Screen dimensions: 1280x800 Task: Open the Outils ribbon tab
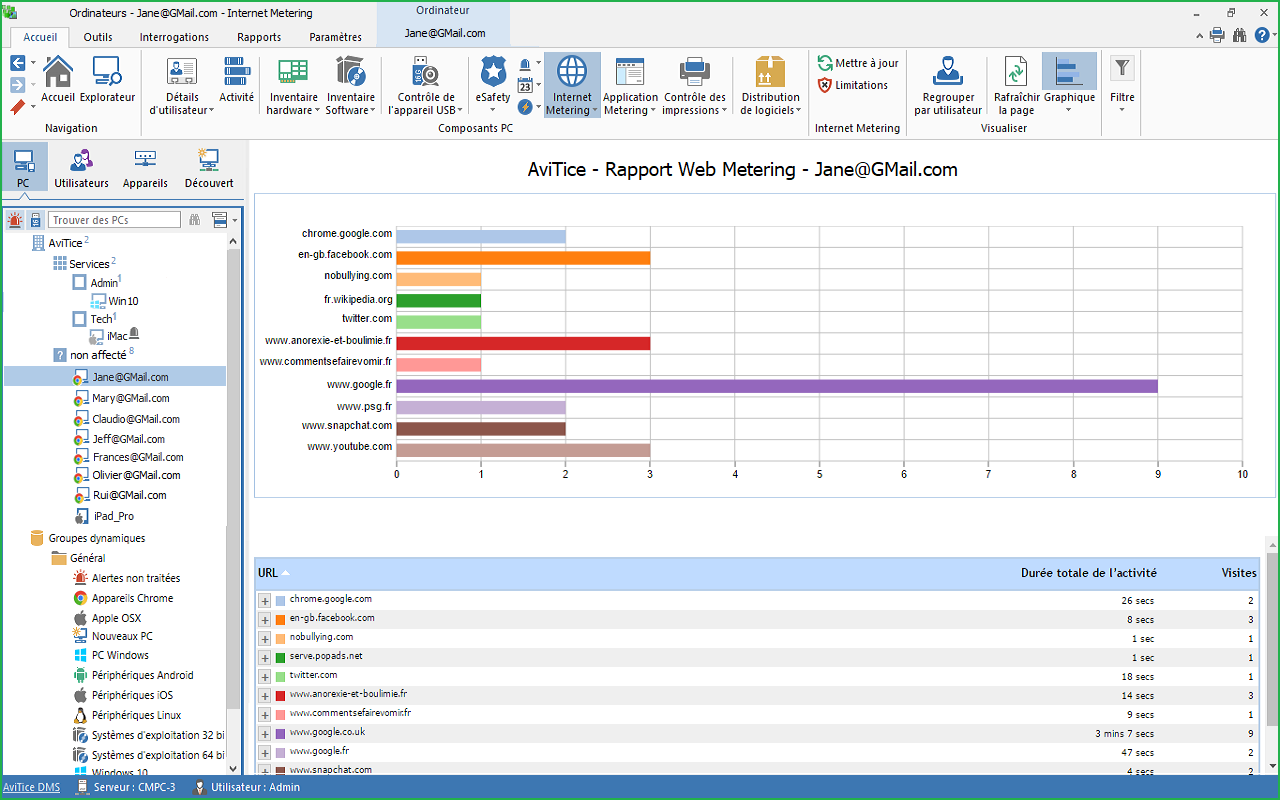coord(98,37)
